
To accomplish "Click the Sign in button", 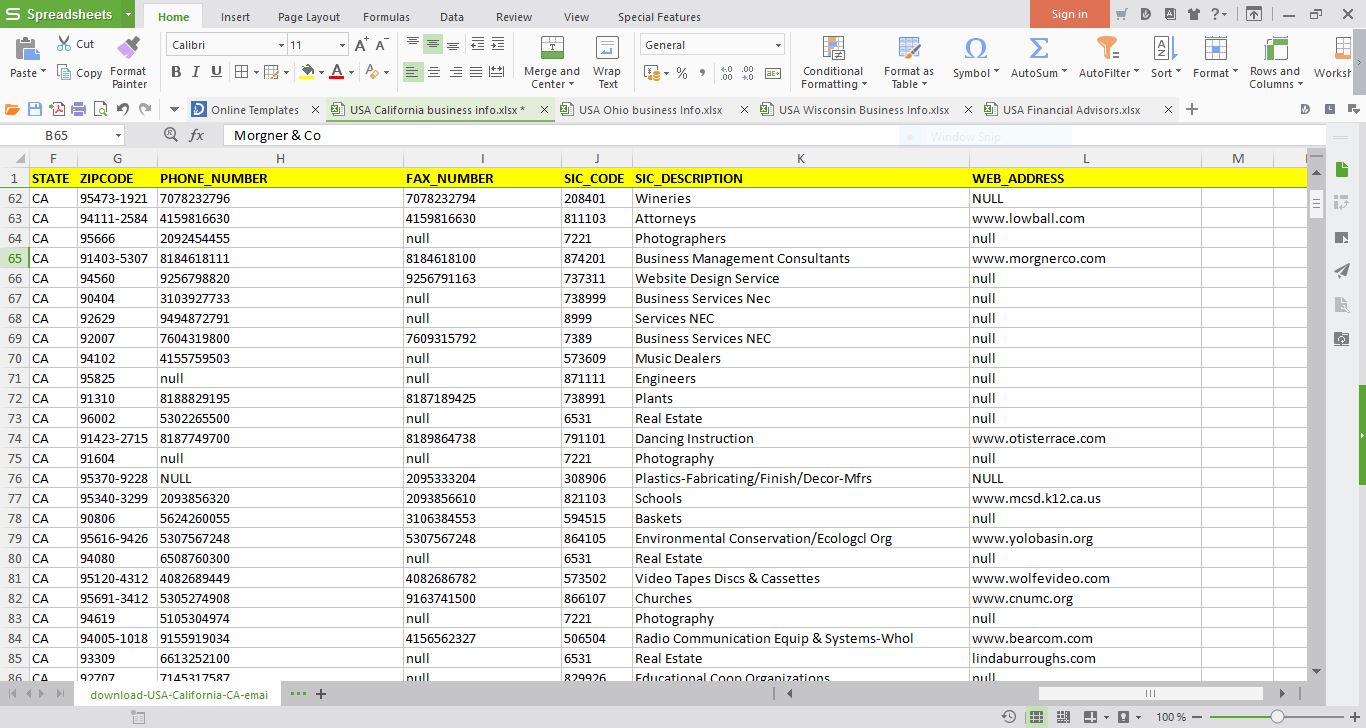I will point(1068,14).
